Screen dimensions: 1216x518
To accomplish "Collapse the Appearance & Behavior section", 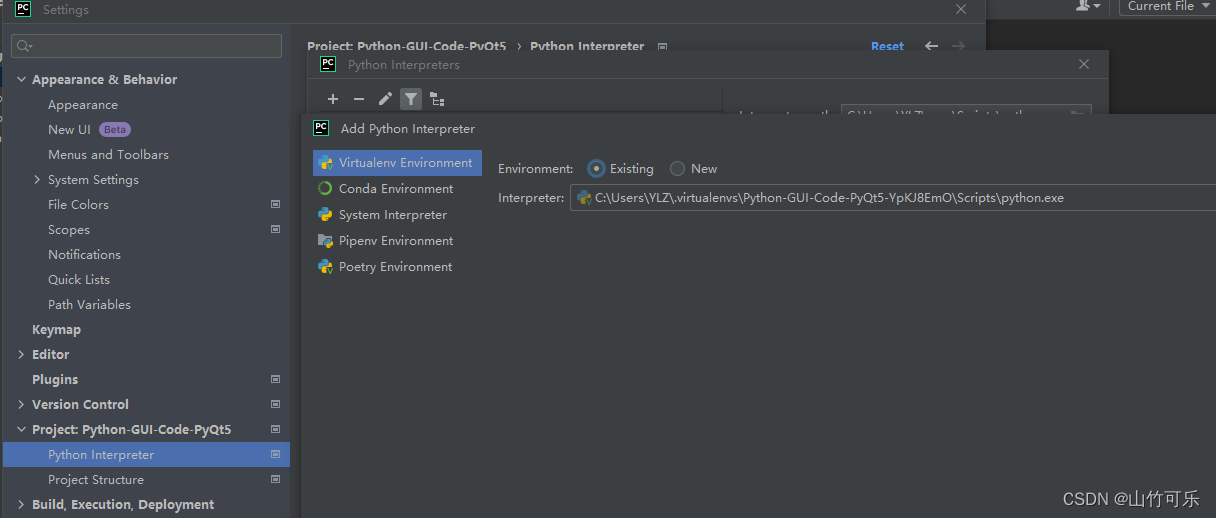I will (x=21, y=79).
